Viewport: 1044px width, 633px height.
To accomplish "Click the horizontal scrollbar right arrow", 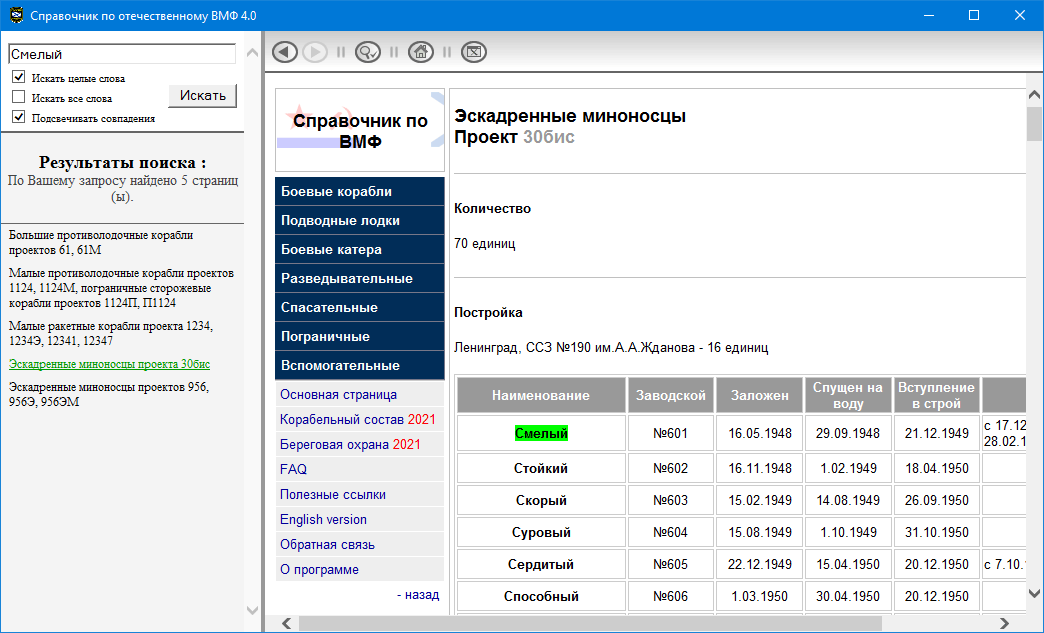I will coord(1005,624).
